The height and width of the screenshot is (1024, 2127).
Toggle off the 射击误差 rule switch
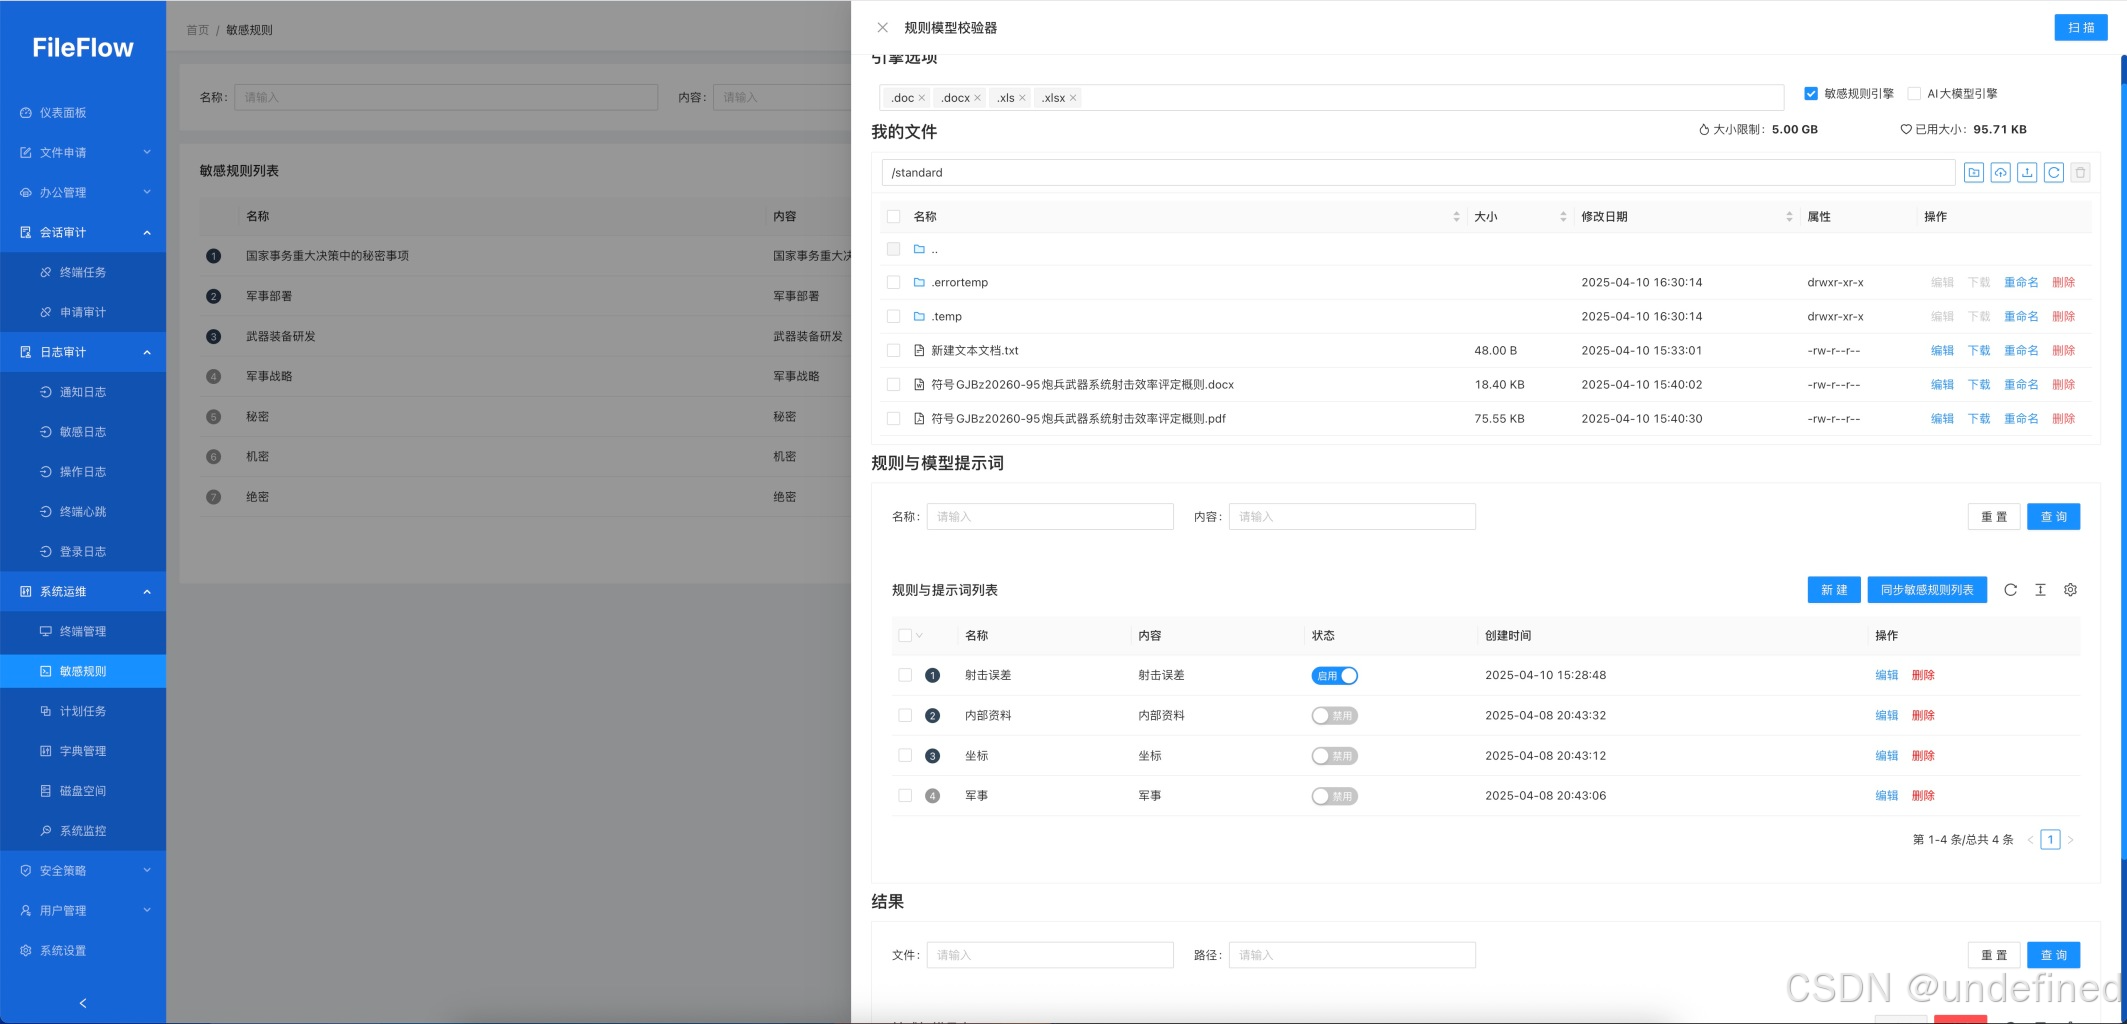coord(1334,676)
